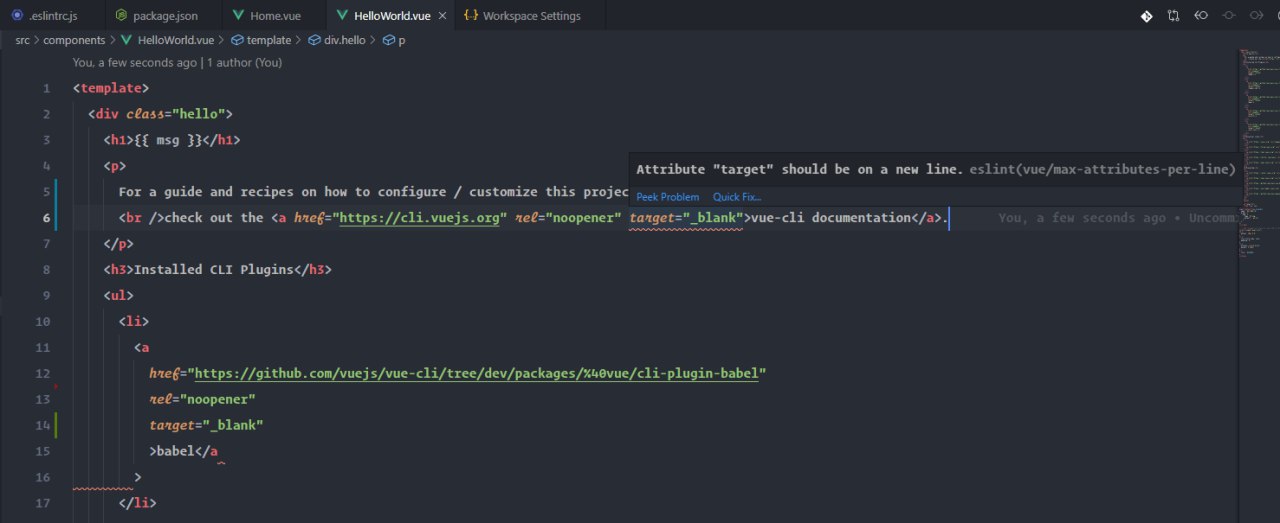
Task: Open changes with previous revision arrow icon
Action: (1201, 16)
